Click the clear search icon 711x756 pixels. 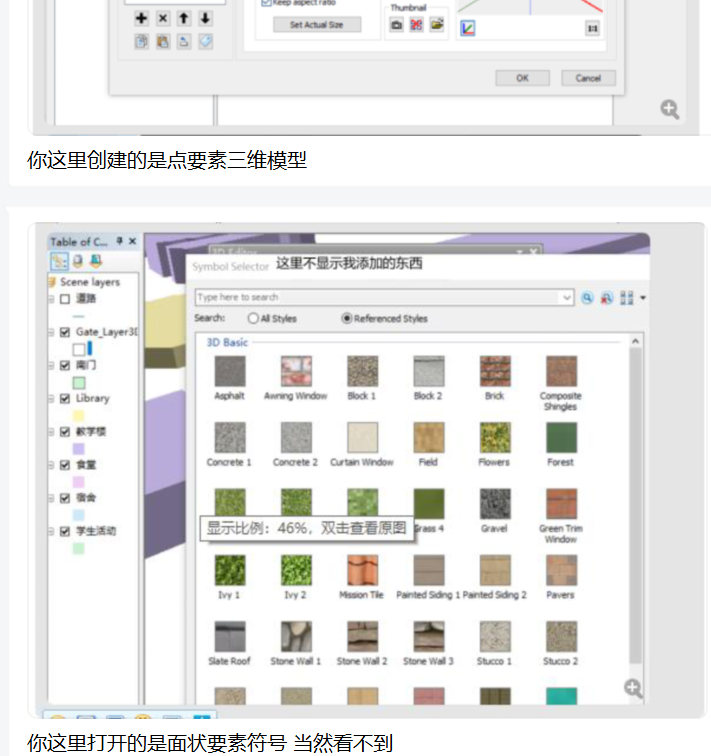(x=606, y=298)
